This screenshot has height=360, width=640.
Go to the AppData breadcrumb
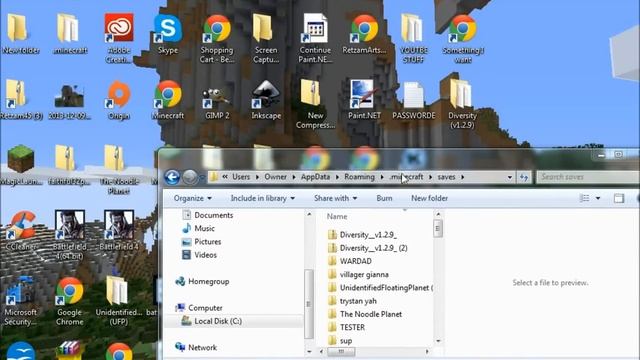pyautogui.click(x=315, y=177)
